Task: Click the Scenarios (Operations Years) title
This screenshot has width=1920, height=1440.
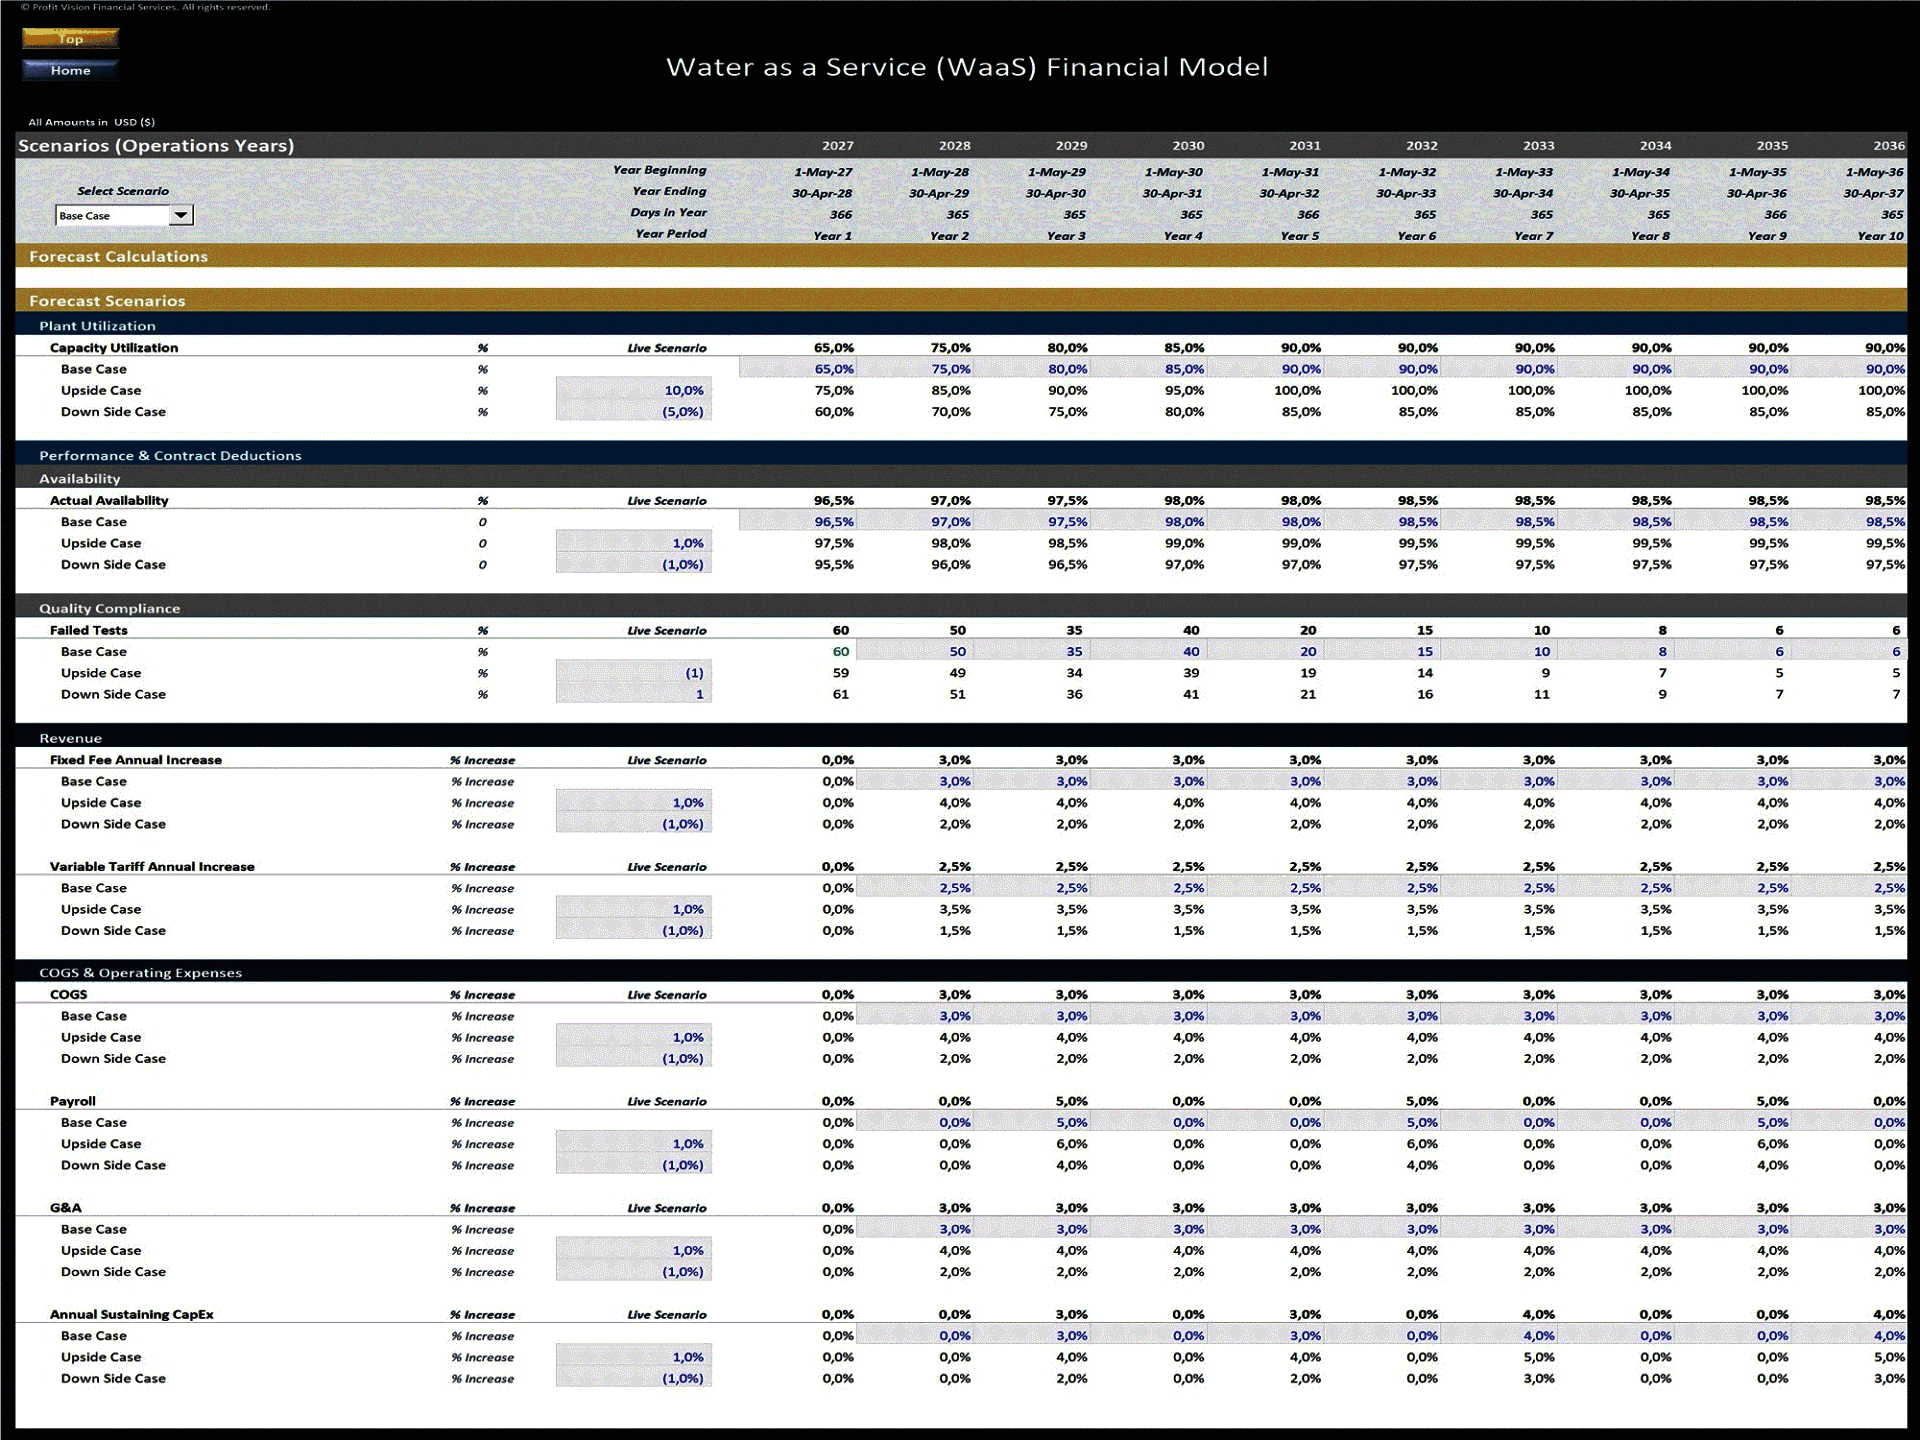Action: (156, 146)
